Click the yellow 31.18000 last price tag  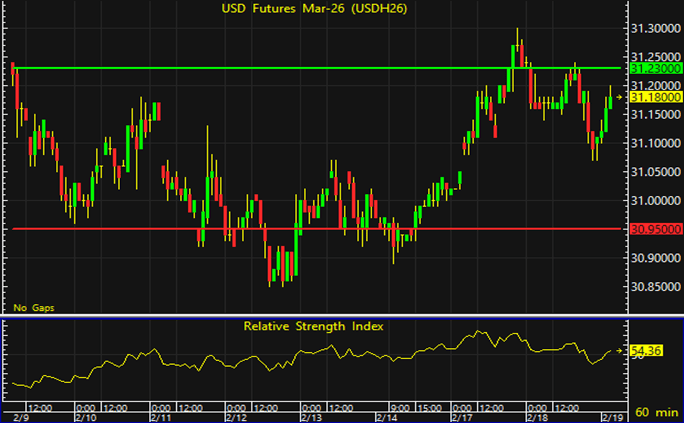(655, 97)
